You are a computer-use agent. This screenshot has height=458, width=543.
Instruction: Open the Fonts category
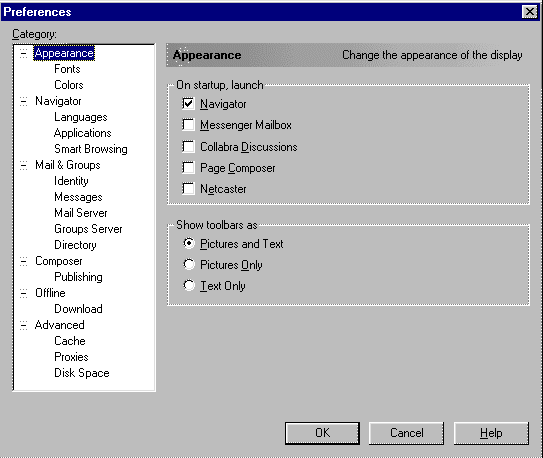click(x=67, y=69)
